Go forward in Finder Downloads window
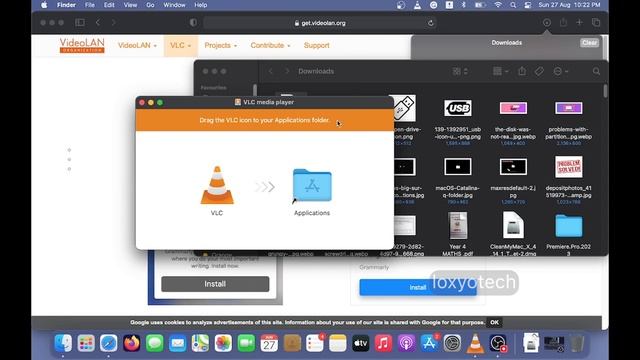640x360 pixels. pos(287,71)
